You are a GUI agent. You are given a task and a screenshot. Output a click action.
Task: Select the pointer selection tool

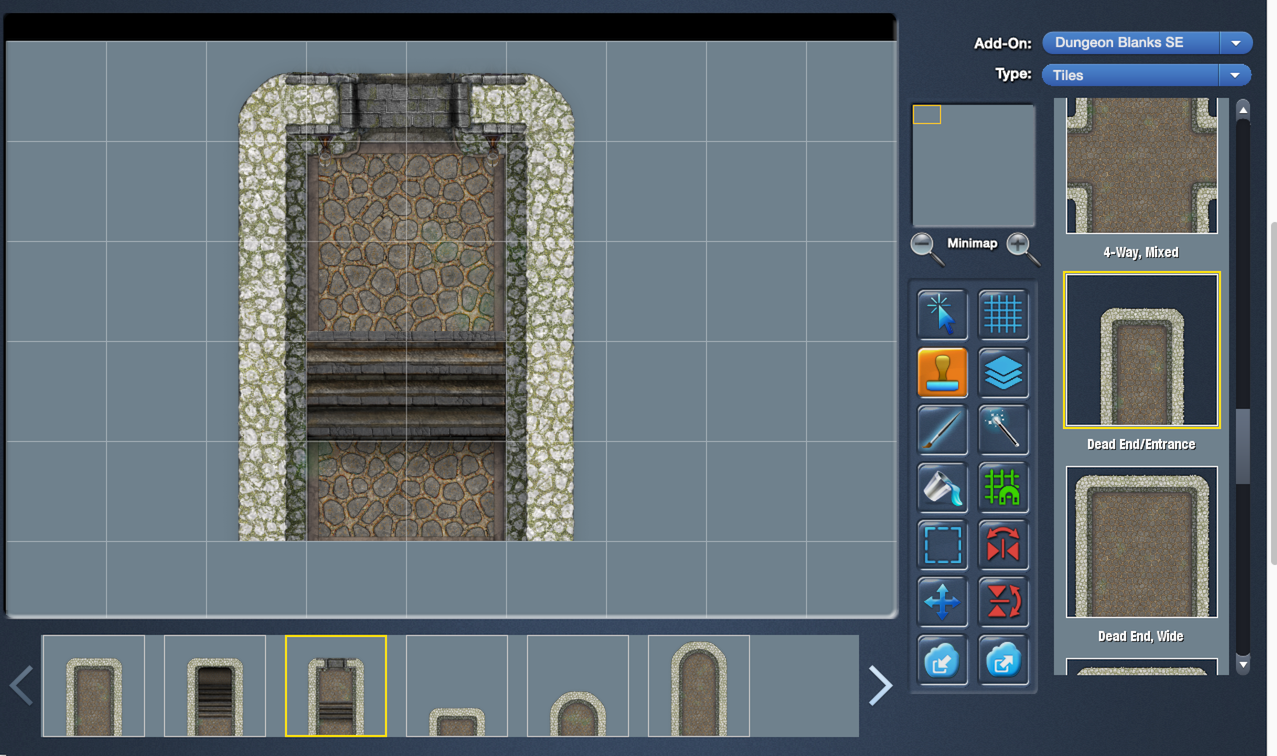pyautogui.click(x=942, y=315)
